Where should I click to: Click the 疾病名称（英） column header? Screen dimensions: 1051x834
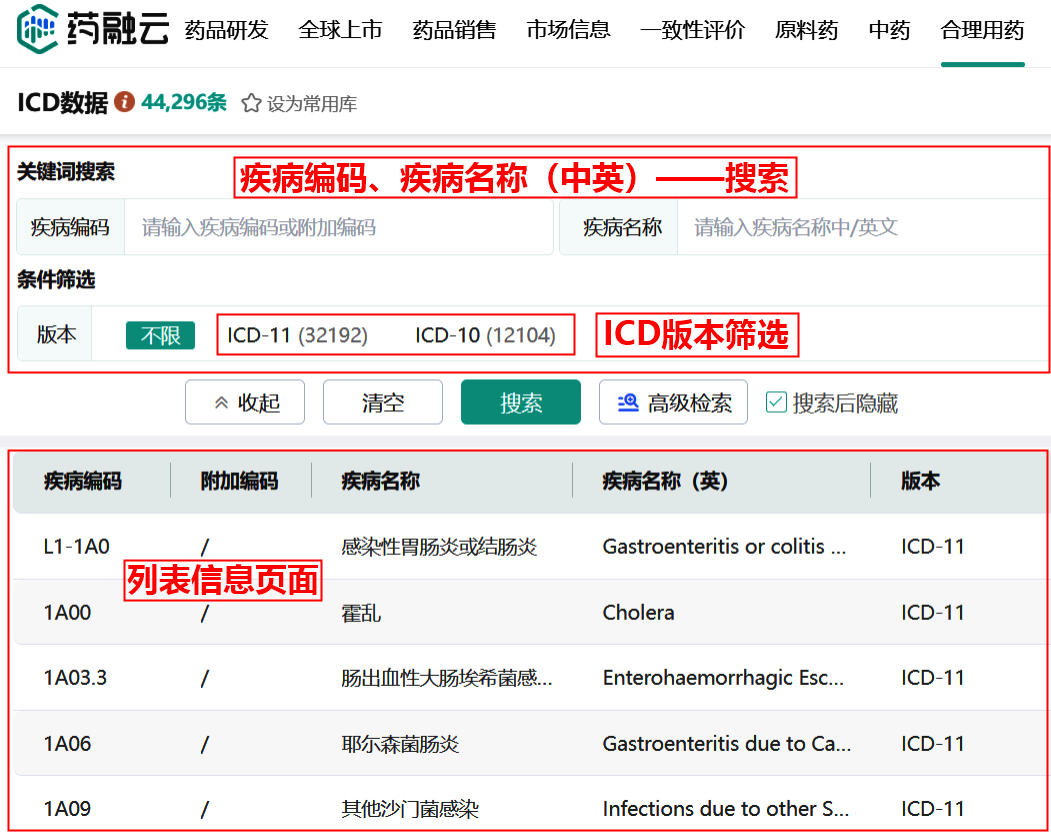click(665, 481)
